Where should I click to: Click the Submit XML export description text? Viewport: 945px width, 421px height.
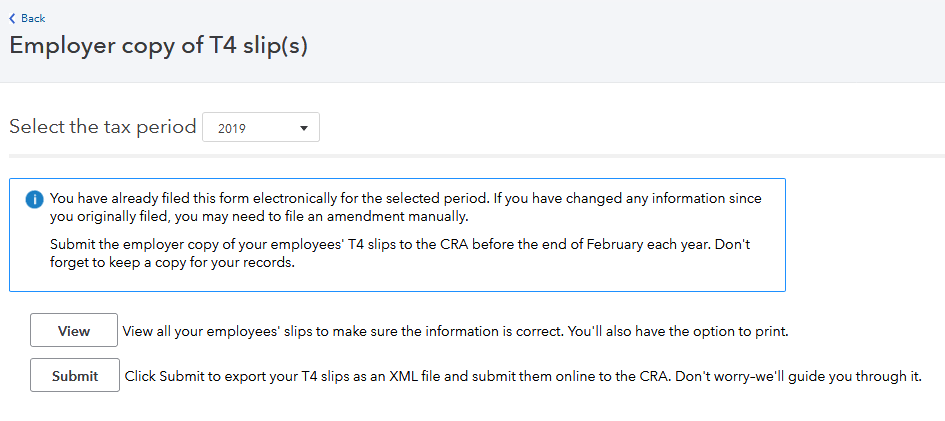tap(522, 377)
